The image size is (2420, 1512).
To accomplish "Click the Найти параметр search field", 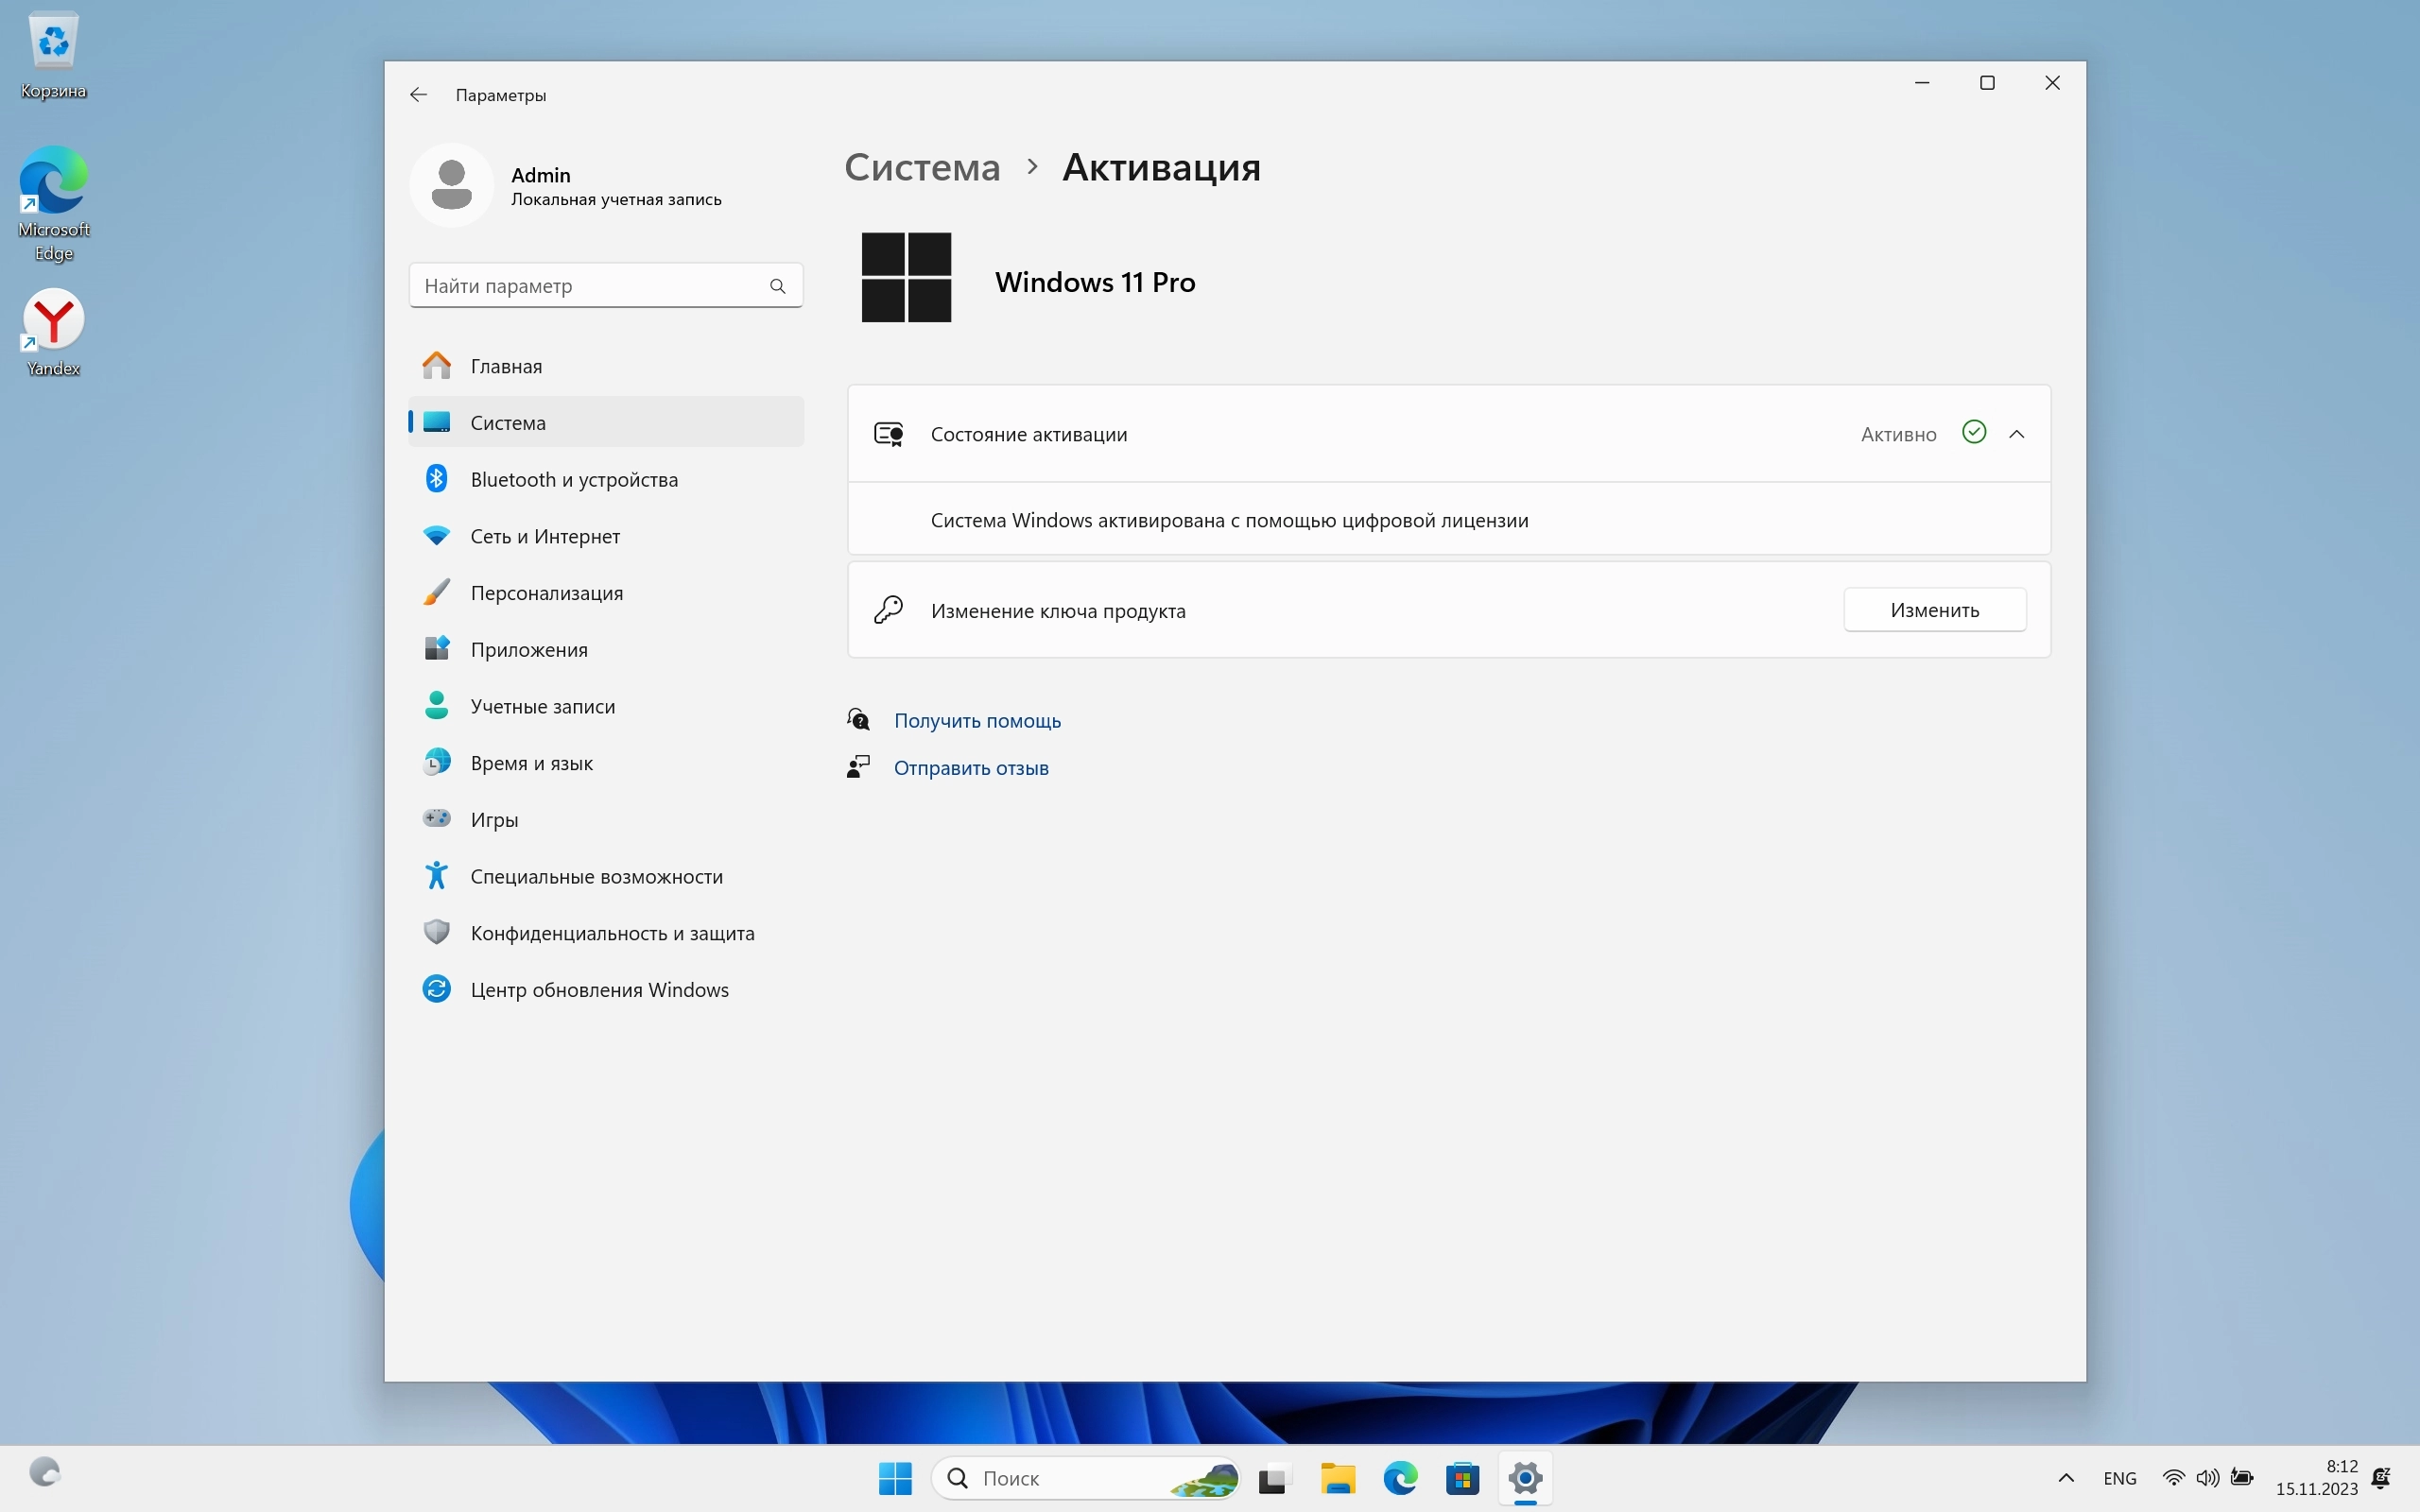I will [590, 286].
